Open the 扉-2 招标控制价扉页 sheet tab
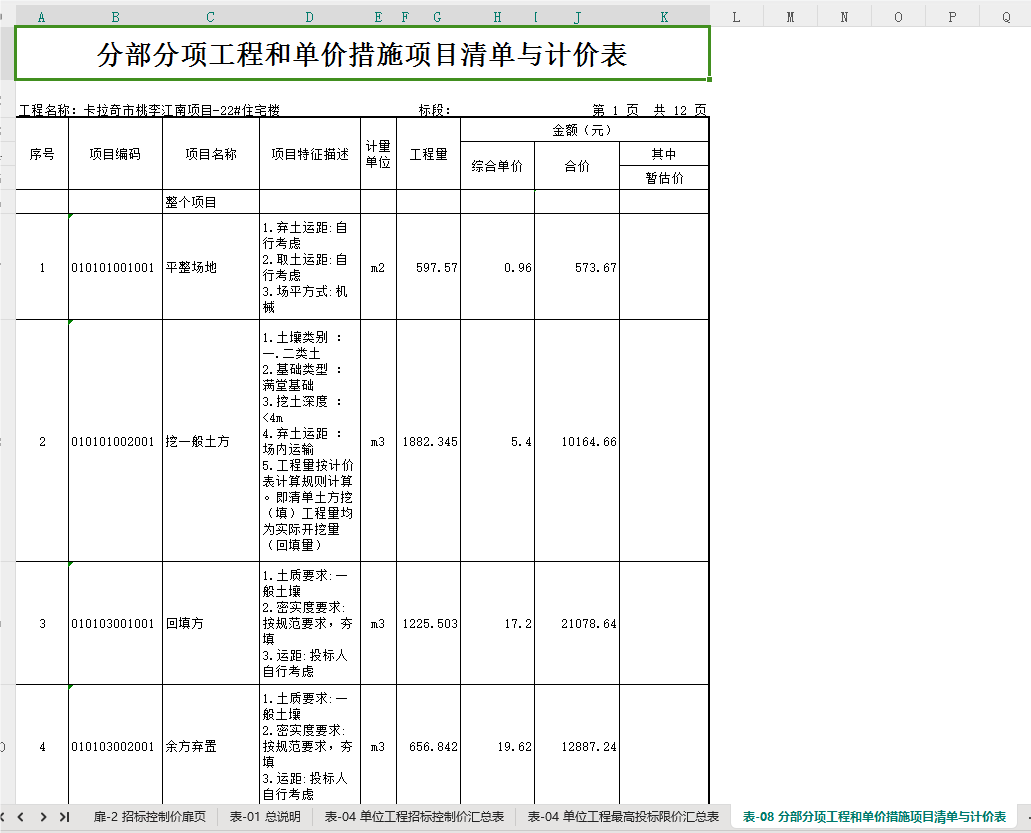This screenshot has height=833, width=1031. pyautogui.click(x=149, y=817)
